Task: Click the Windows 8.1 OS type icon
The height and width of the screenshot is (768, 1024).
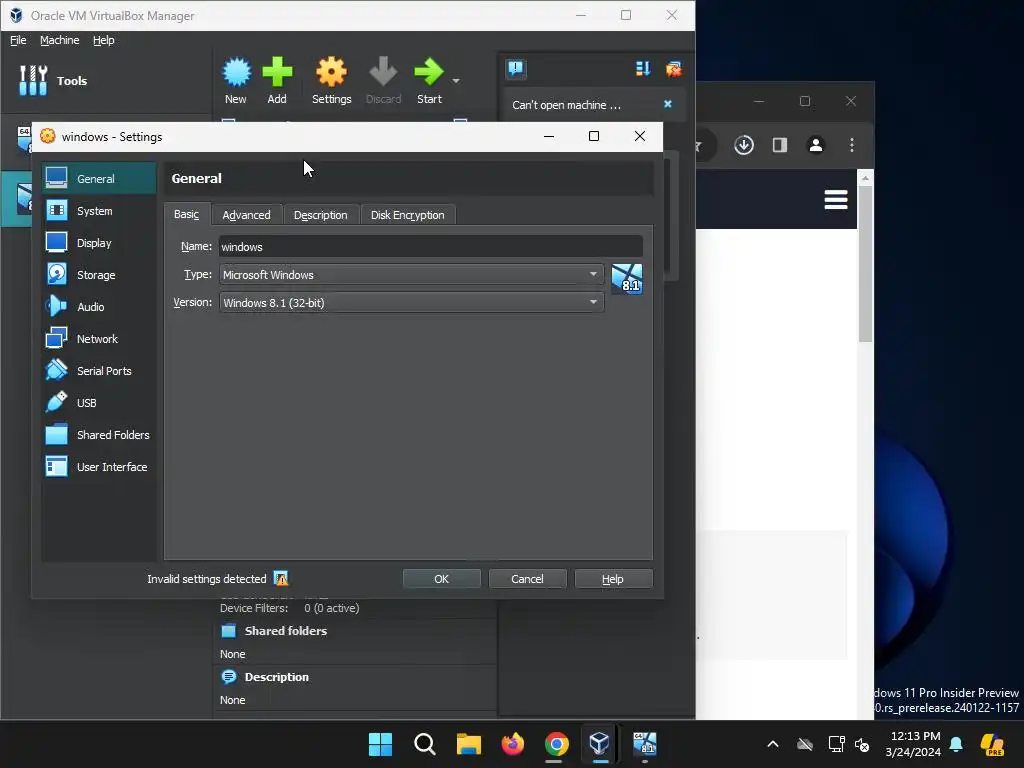Action: coord(627,279)
